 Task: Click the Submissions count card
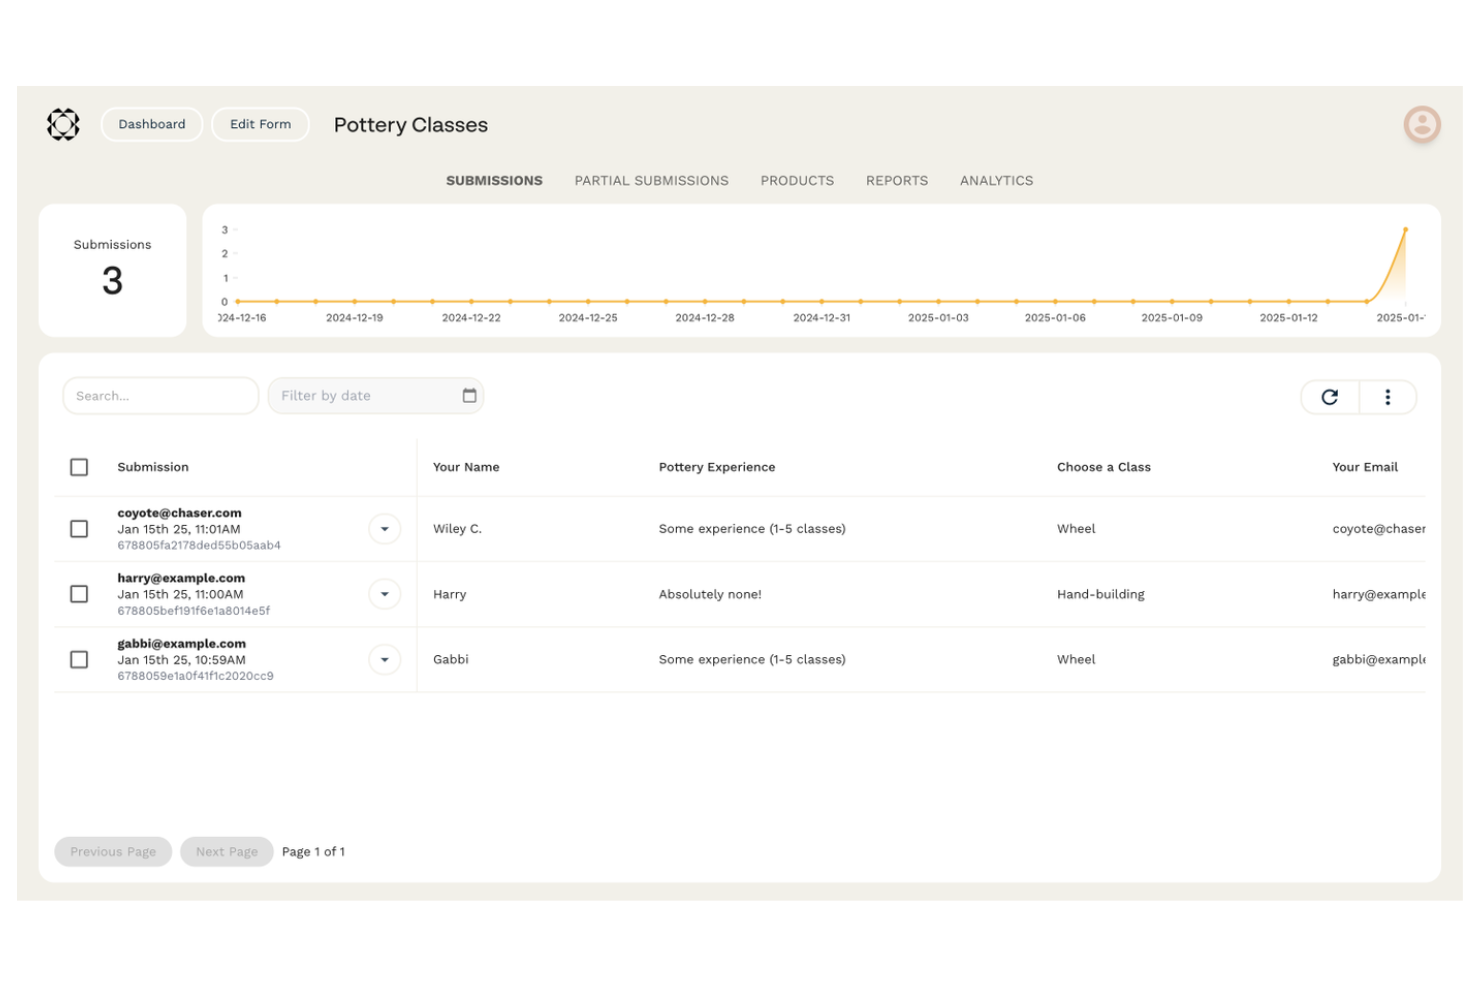coord(112,270)
